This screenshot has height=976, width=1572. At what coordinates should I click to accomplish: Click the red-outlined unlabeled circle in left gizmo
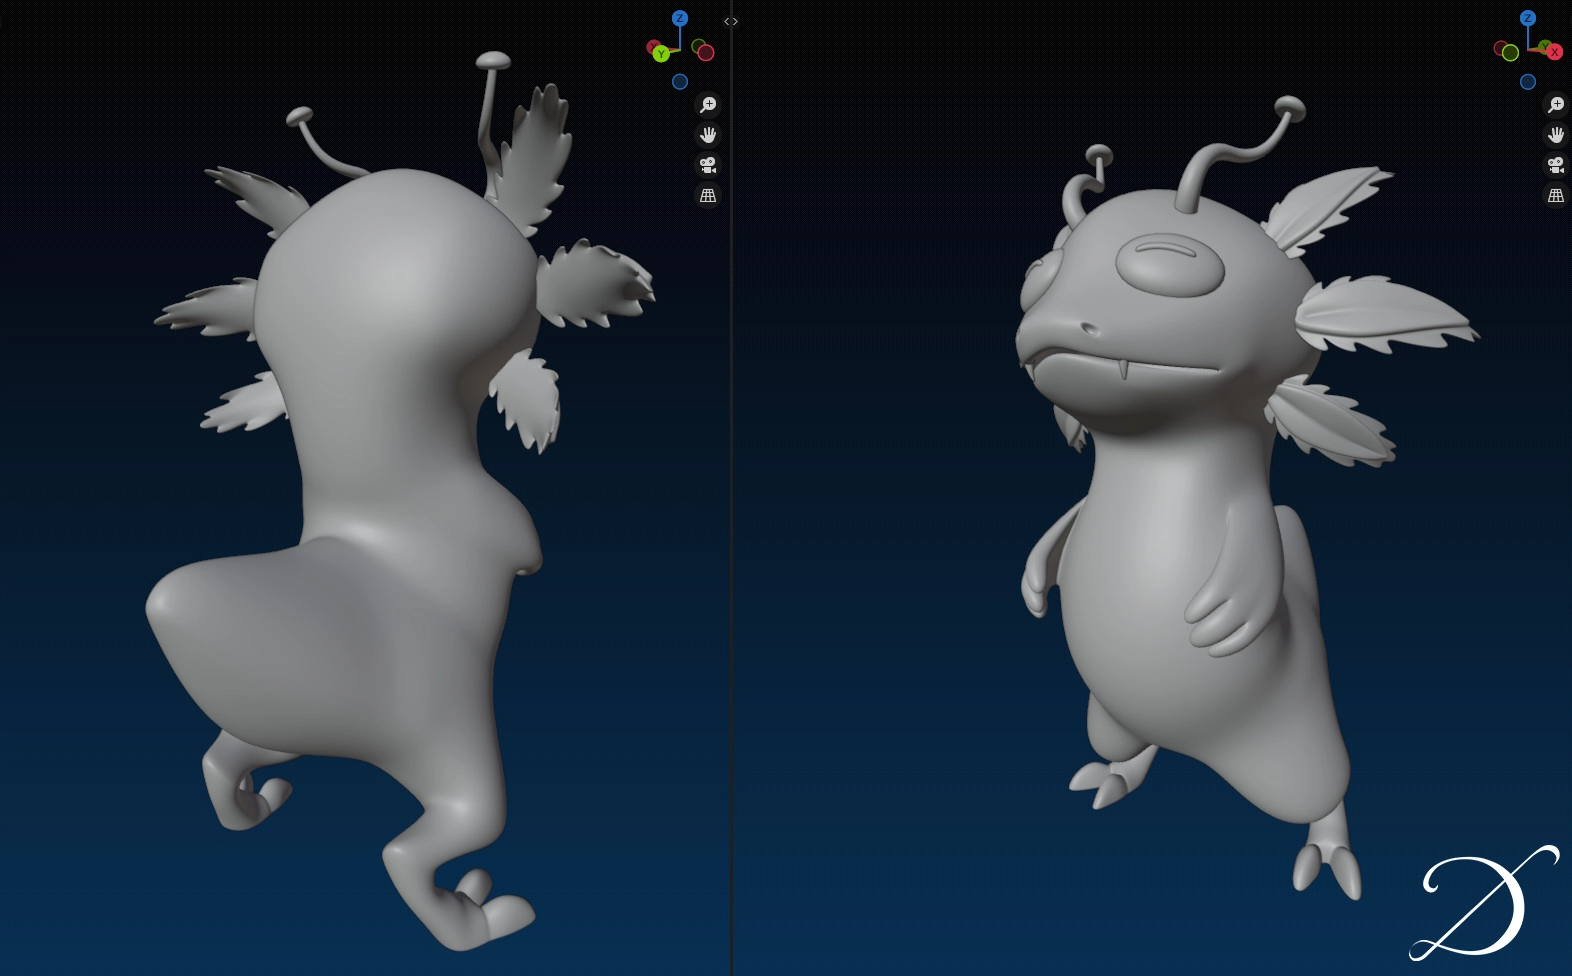click(x=706, y=53)
